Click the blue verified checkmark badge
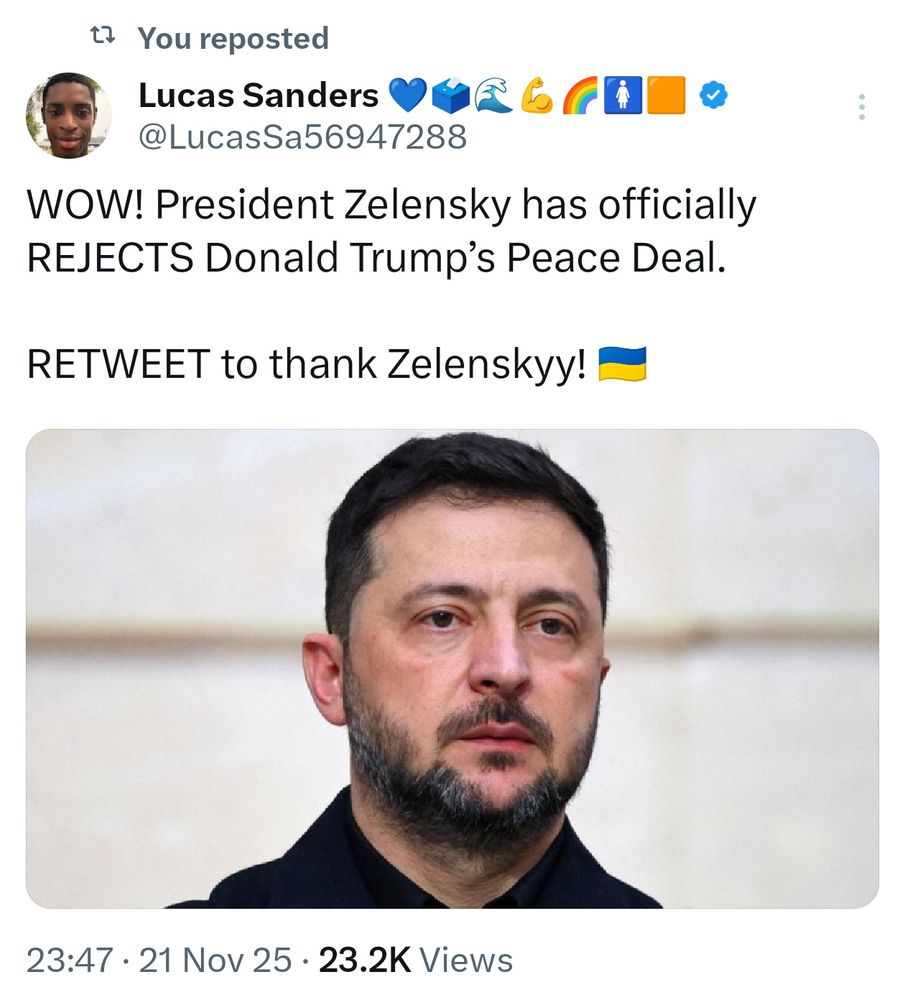 pyautogui.click(x=713, y=96)
